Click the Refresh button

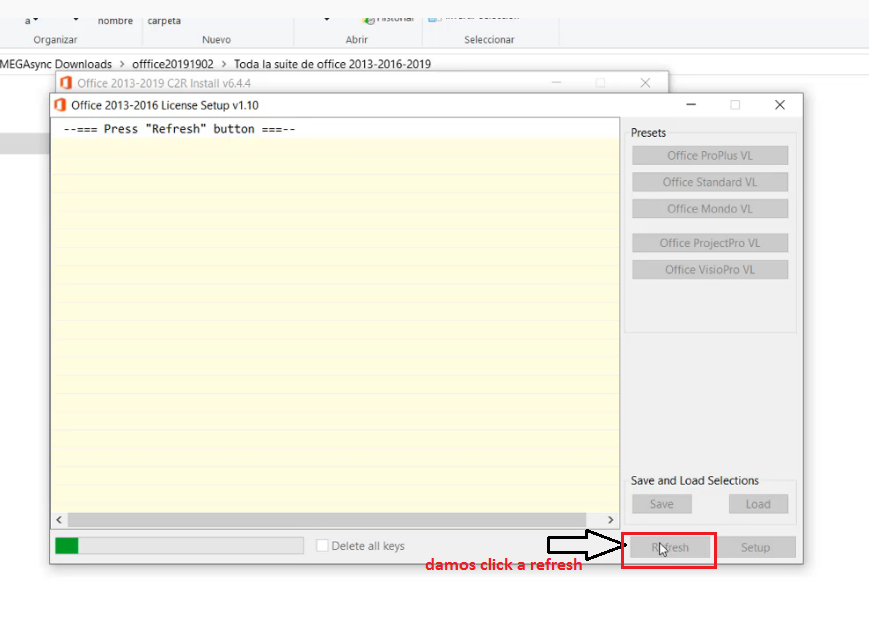(670, 547)
